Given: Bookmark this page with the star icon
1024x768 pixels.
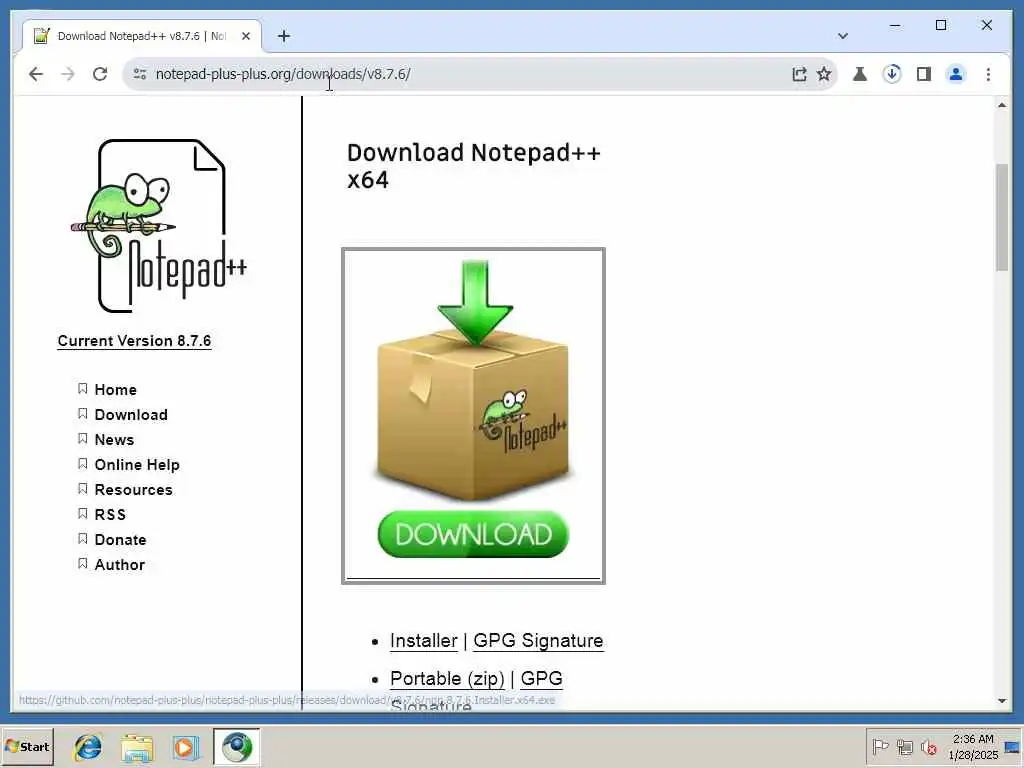Looking at the screenshot, I should point(824,74).
